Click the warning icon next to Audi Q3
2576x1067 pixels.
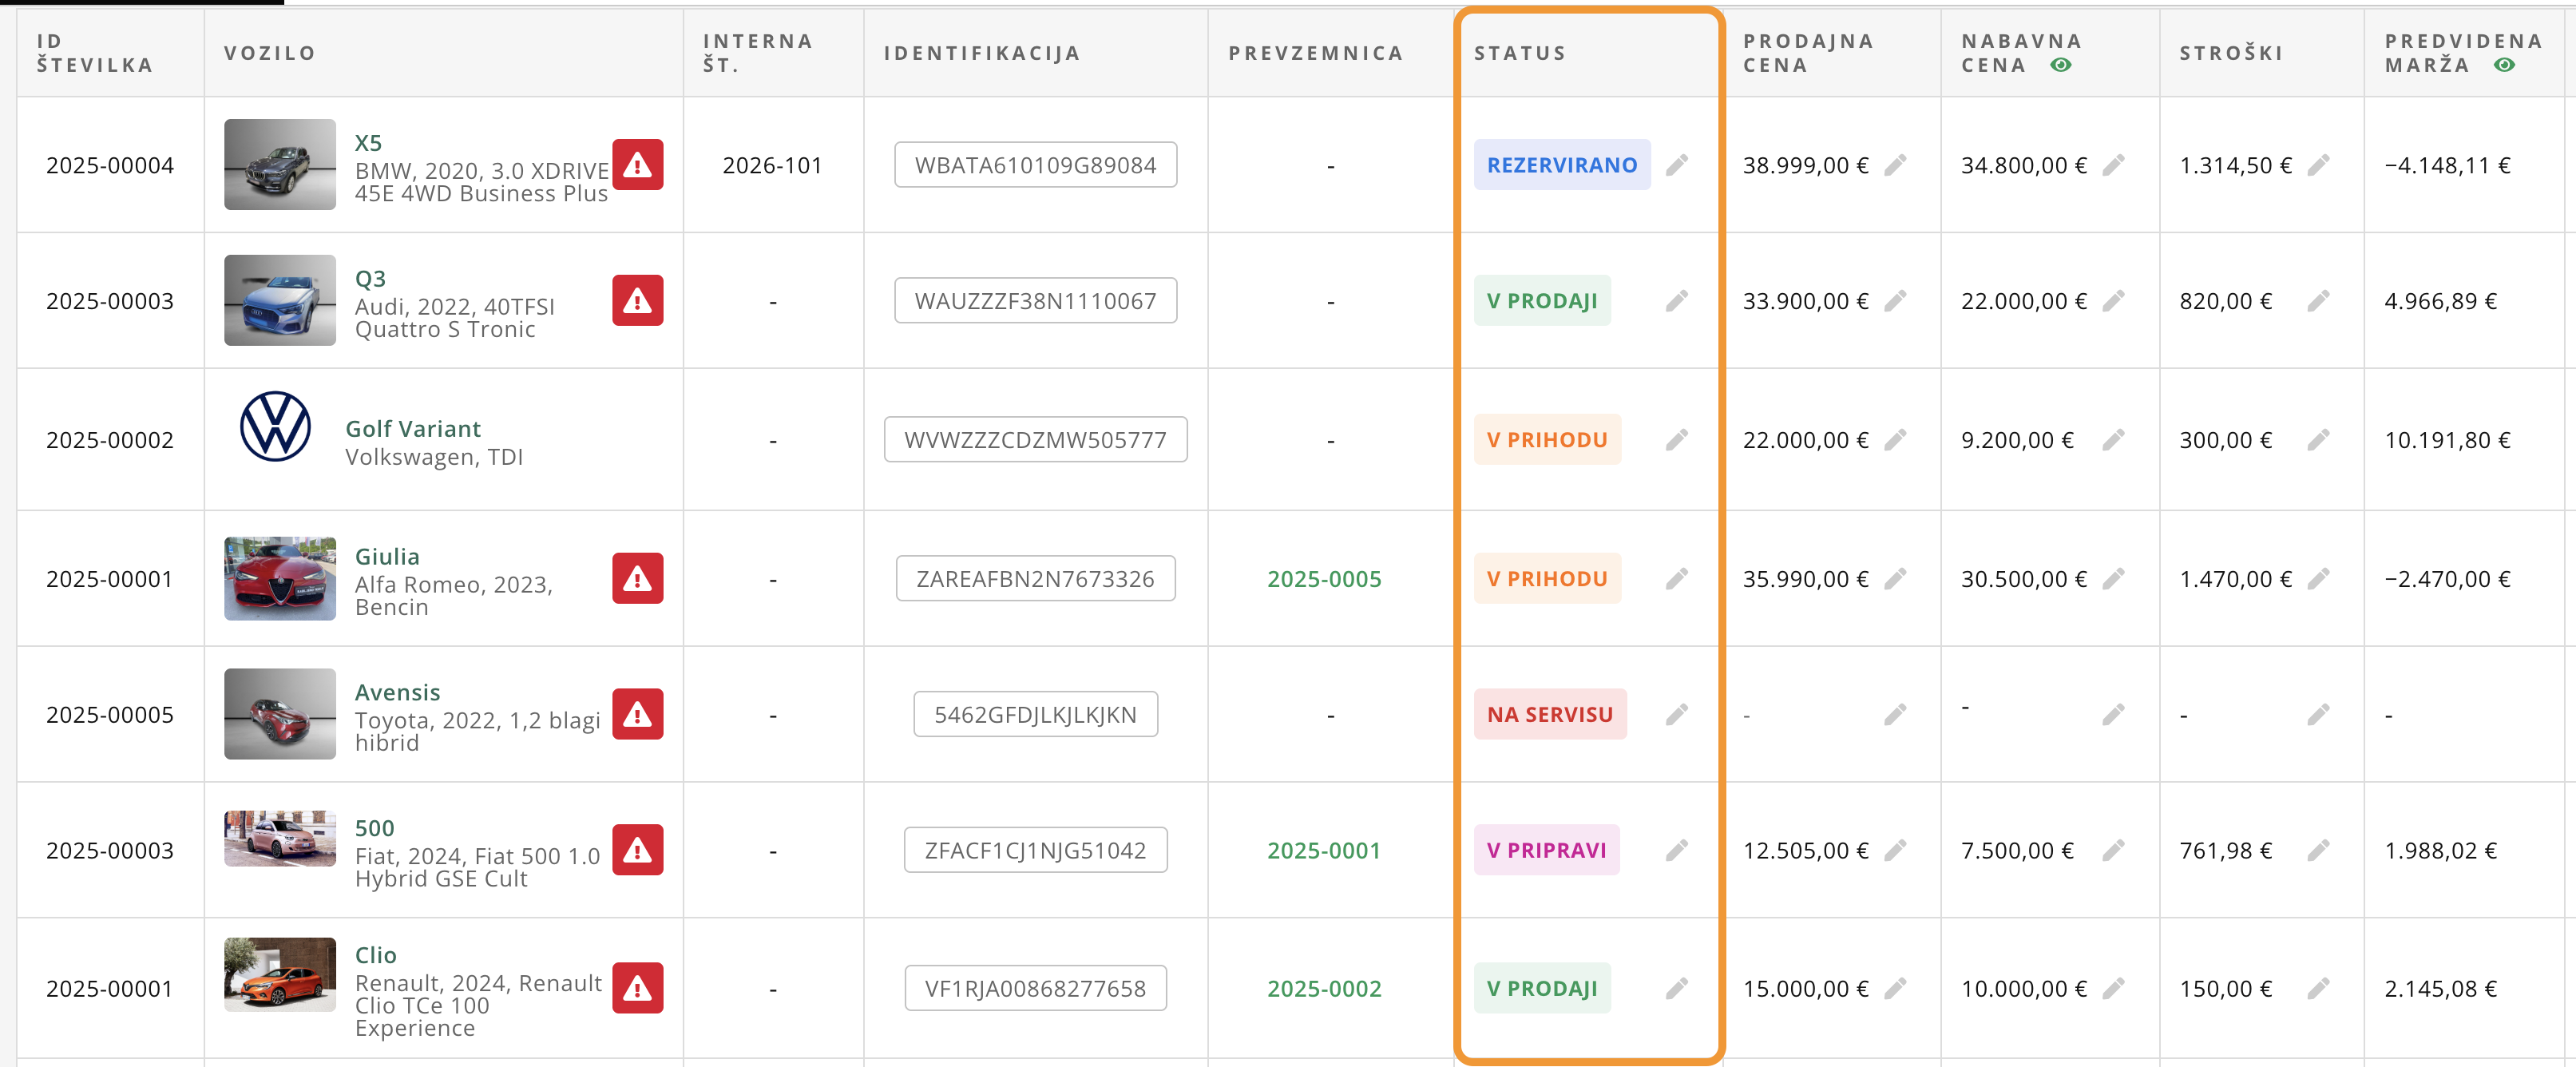click(637, 301)
